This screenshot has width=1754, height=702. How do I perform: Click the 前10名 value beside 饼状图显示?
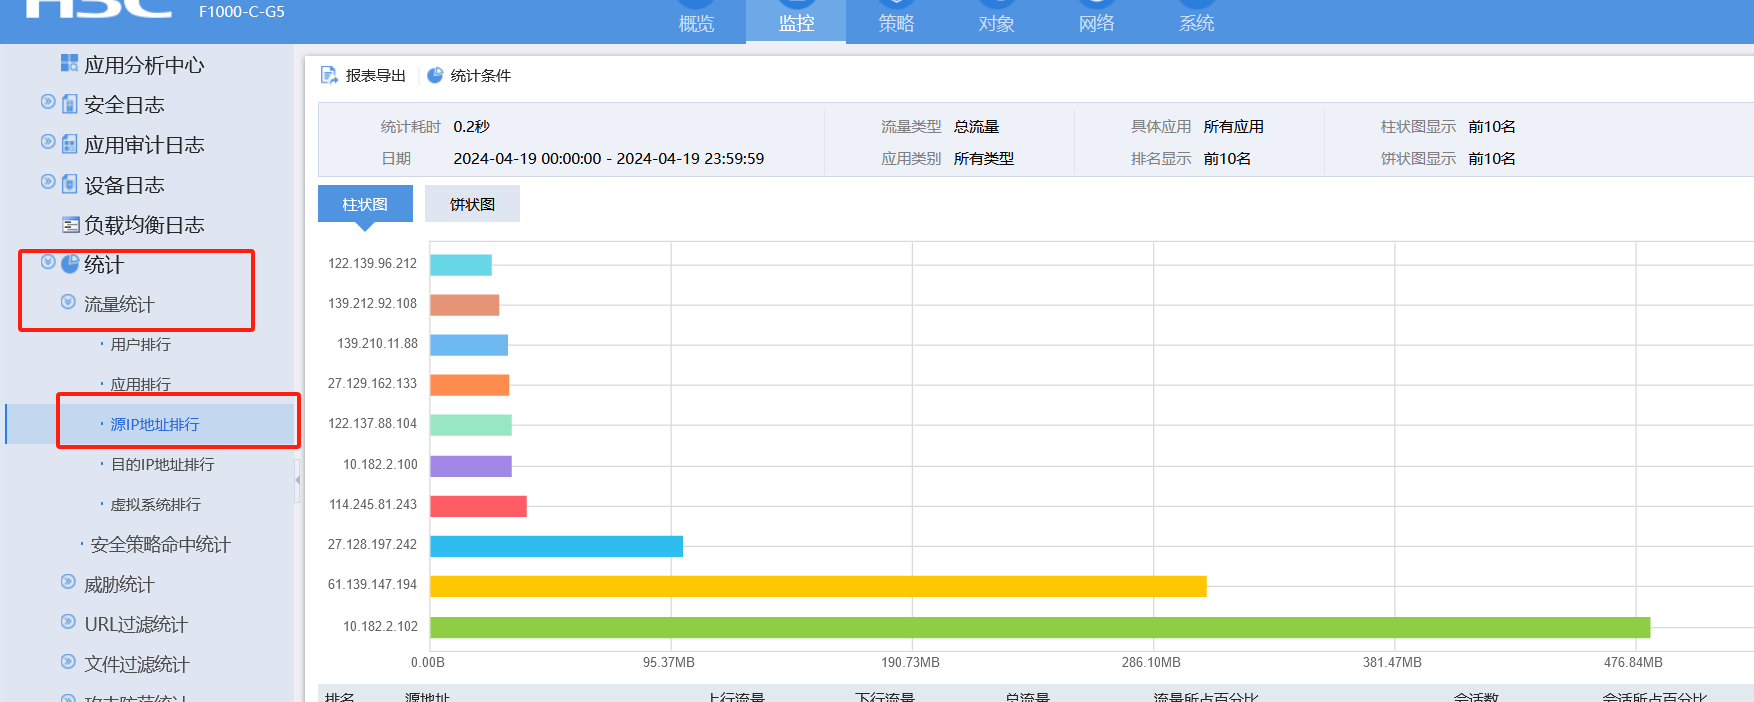click(1492, 158)
